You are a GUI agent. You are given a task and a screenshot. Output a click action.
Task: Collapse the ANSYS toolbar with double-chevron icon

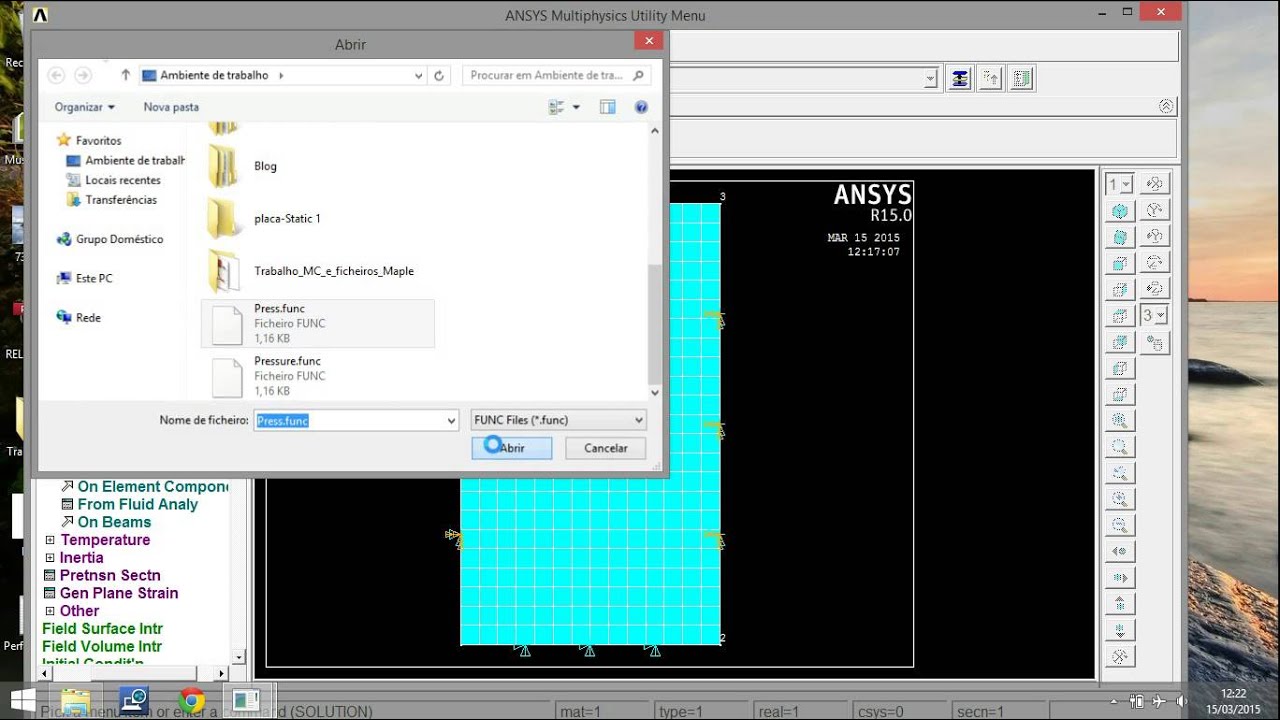point(1165,106)
